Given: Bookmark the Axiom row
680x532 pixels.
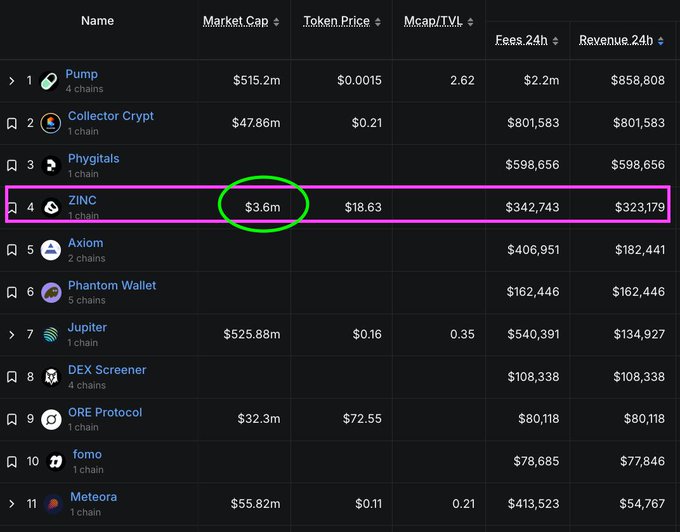Looking at the screenshot, I should click(12, 250).
